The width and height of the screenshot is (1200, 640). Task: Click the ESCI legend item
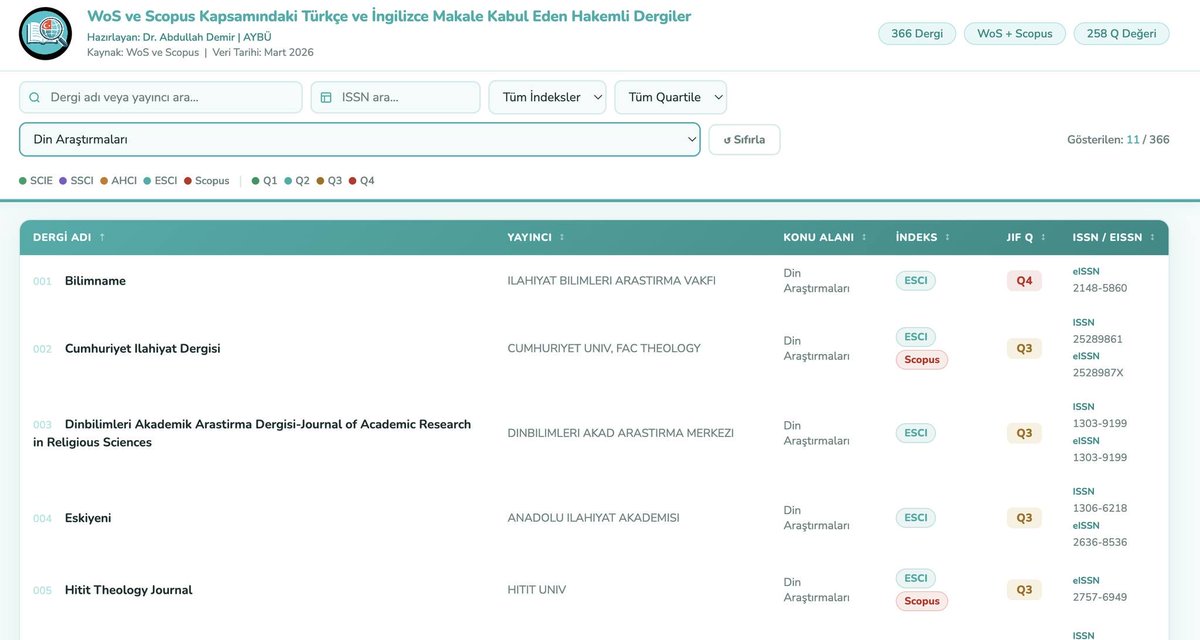160,181
